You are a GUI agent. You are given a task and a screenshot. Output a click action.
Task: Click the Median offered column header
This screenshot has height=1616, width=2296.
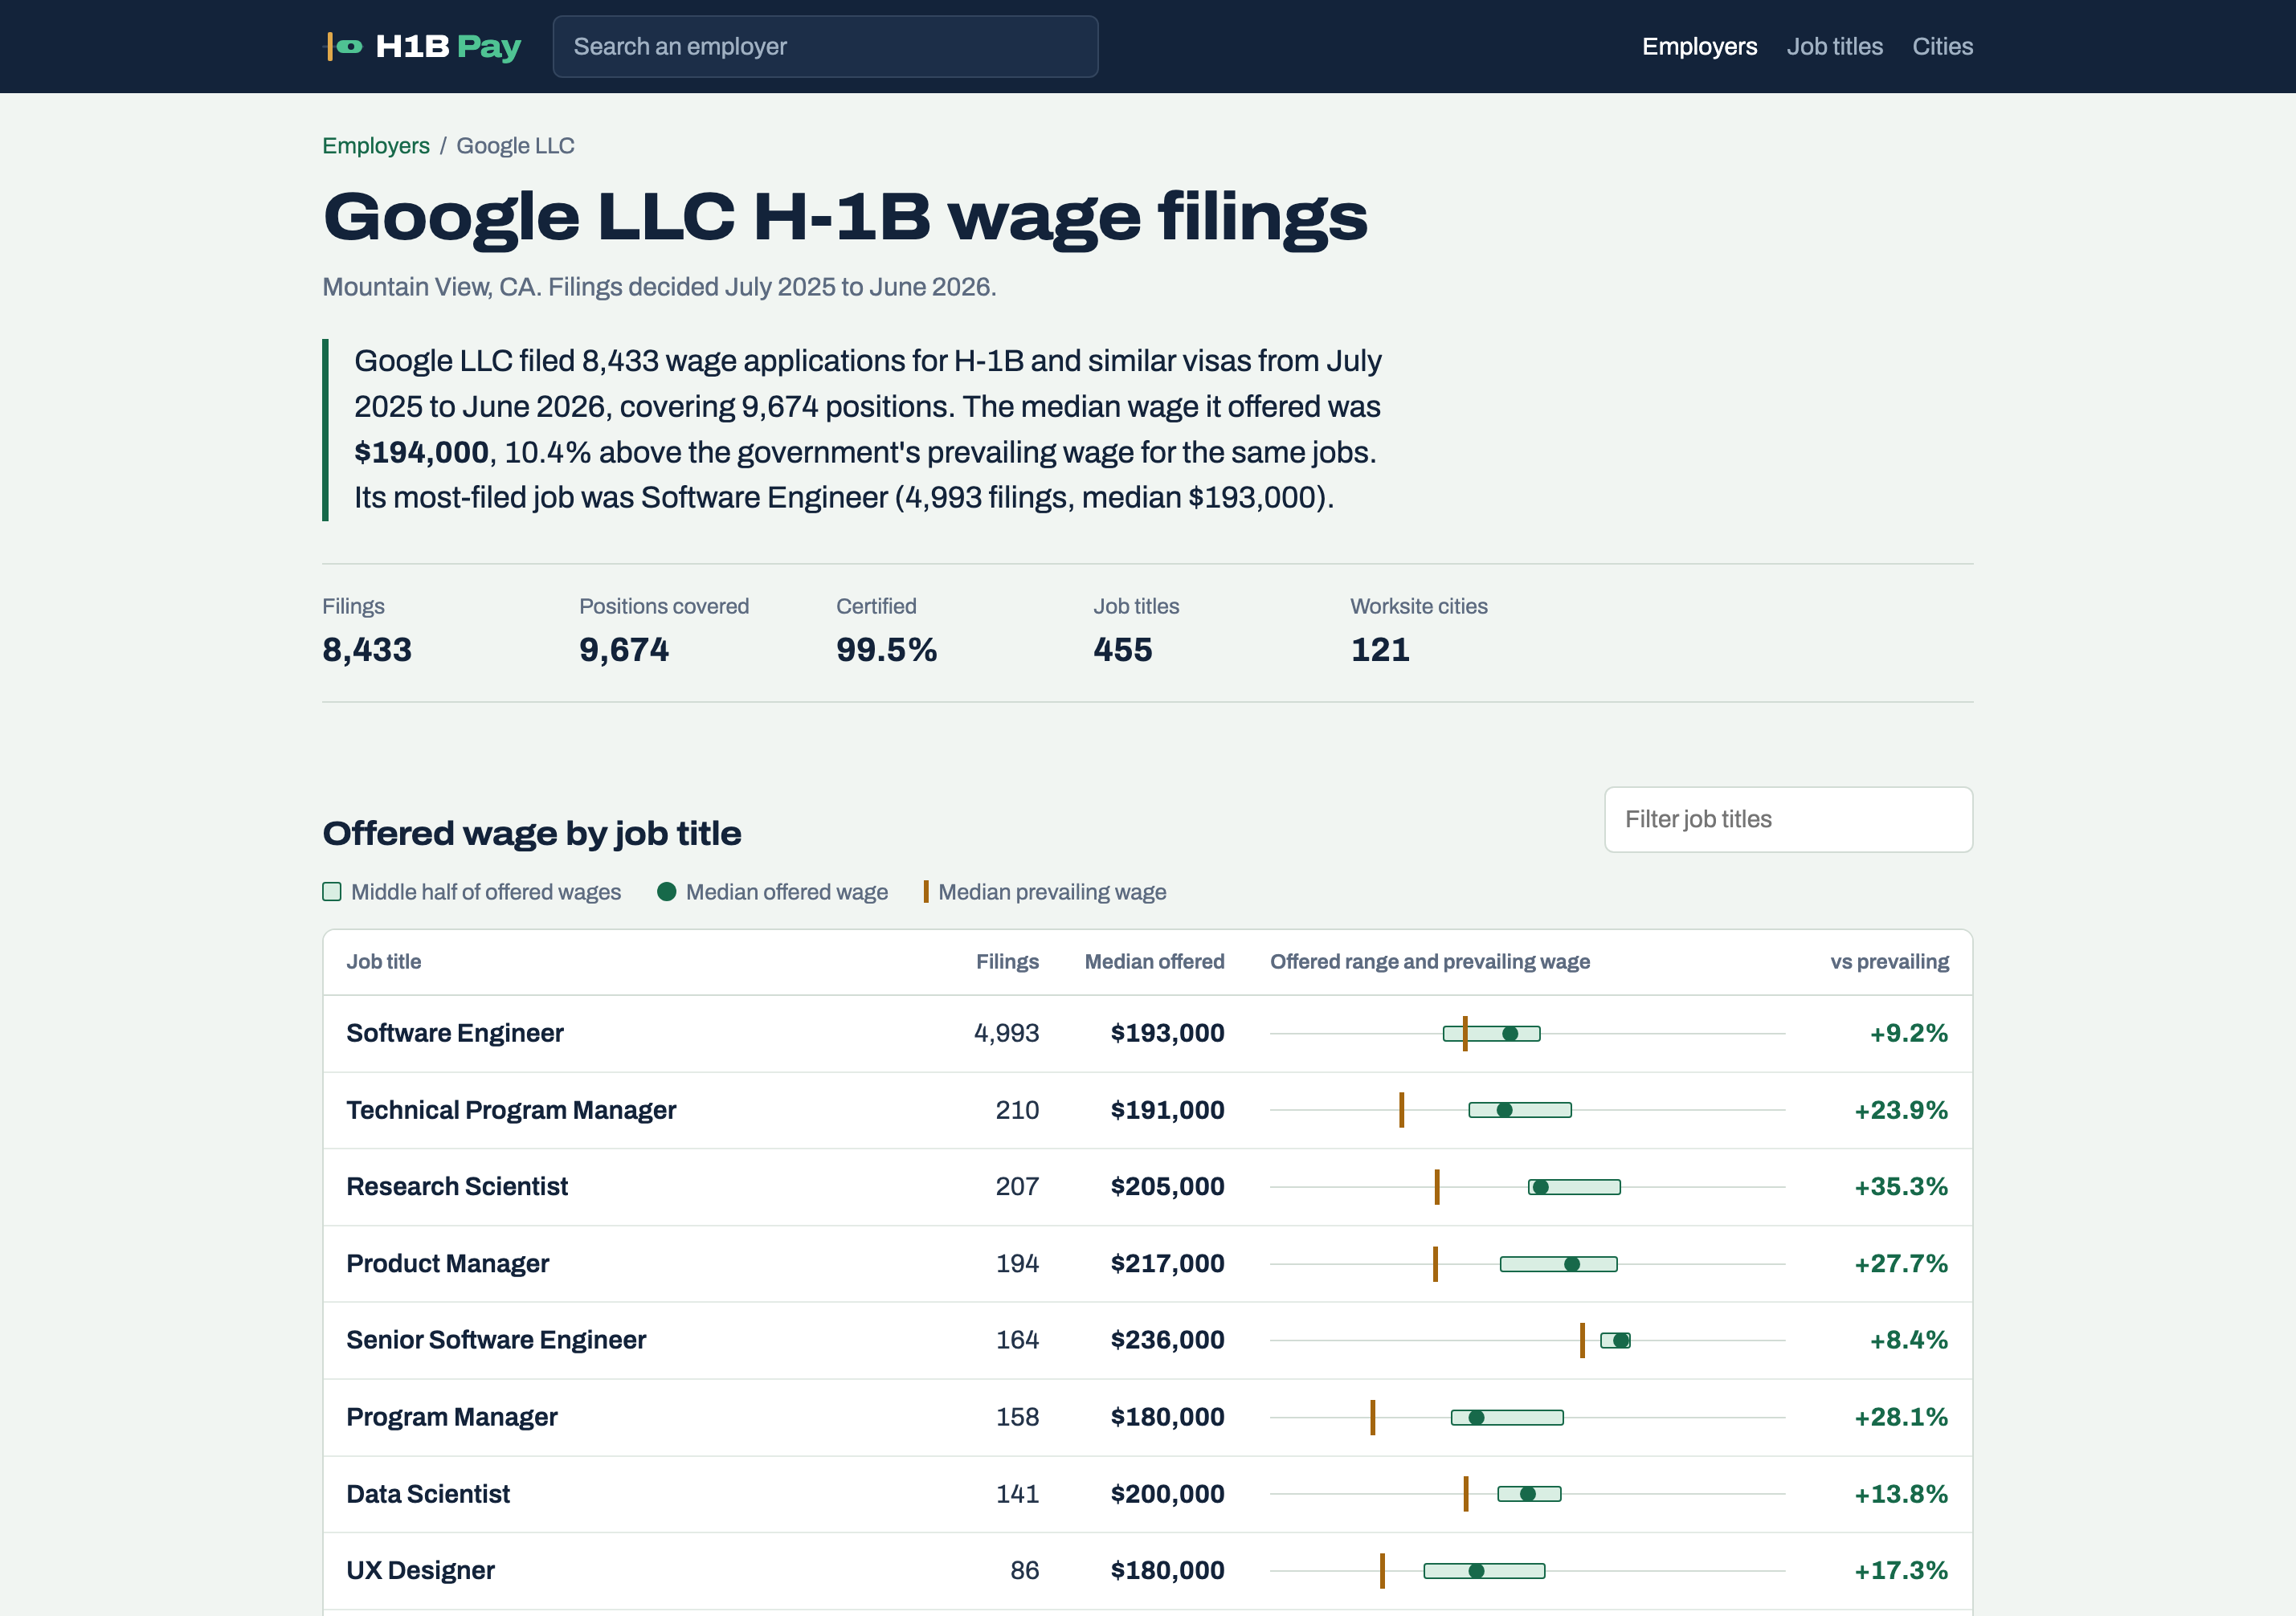(x=1154, y=962)
